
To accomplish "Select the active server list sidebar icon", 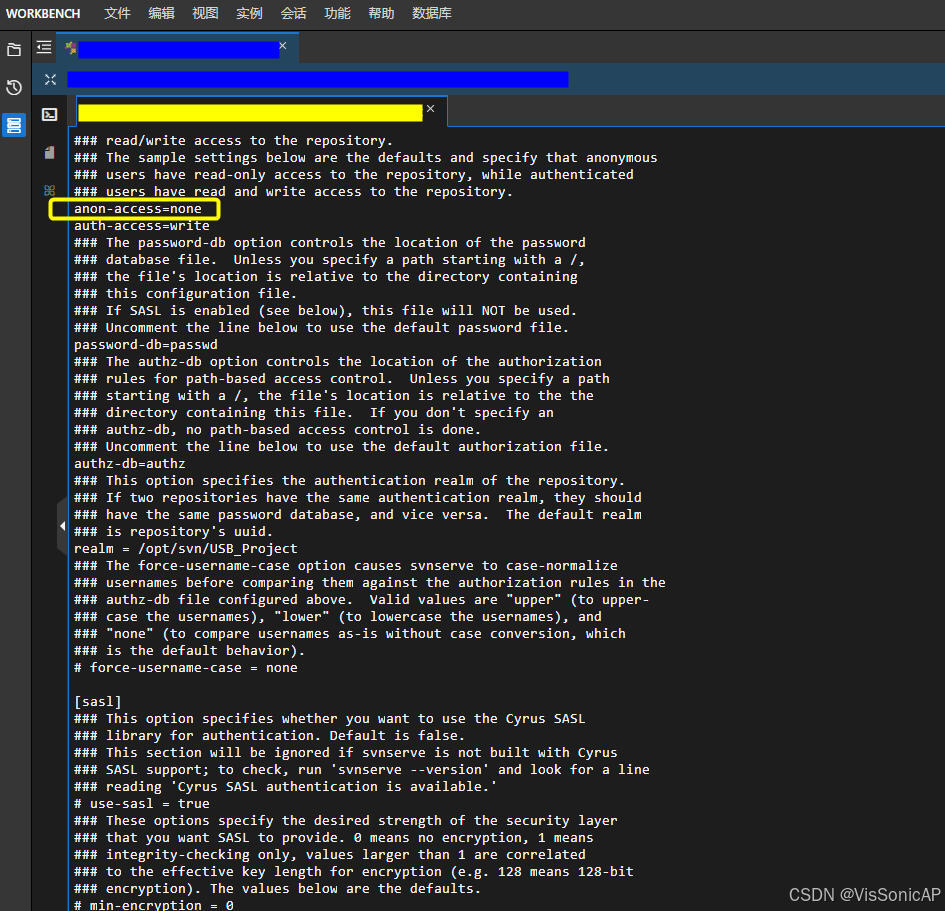I will [14, 125].
